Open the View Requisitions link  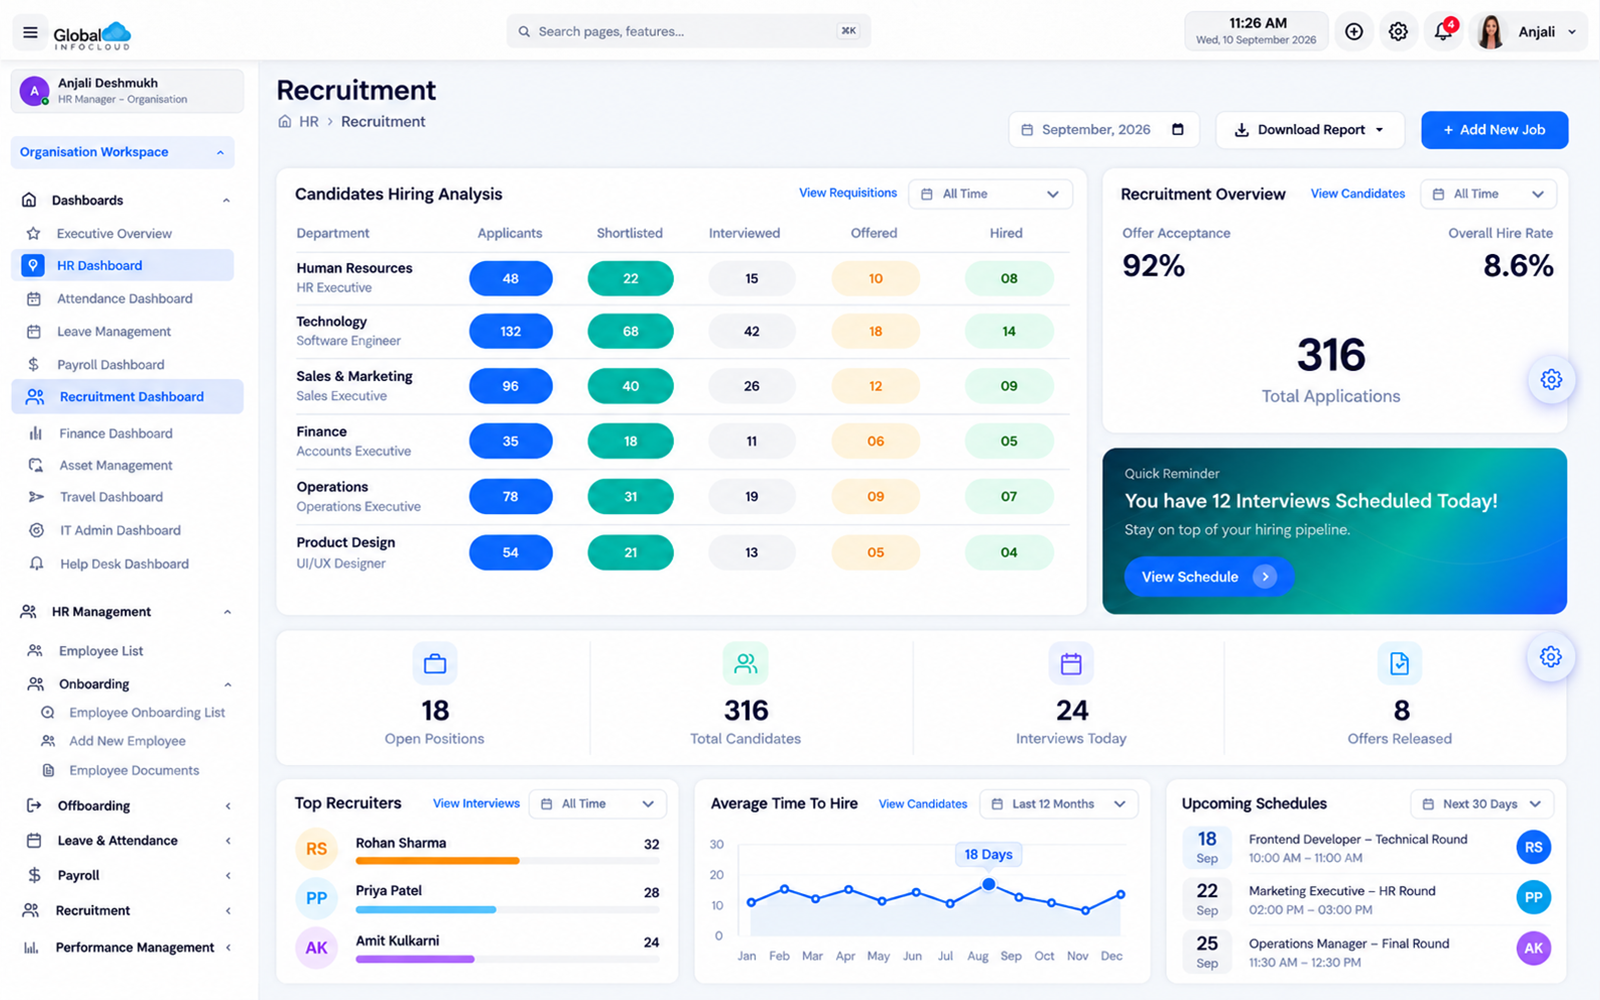[x=848, y=193]
